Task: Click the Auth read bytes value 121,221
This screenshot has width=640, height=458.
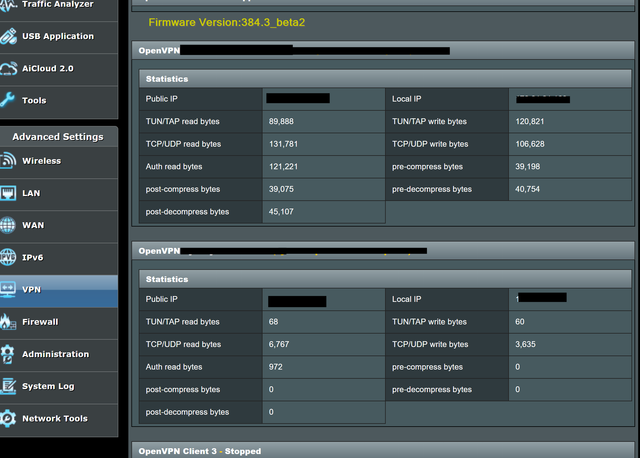Action: pyautogui.click(x=283, y=167)
